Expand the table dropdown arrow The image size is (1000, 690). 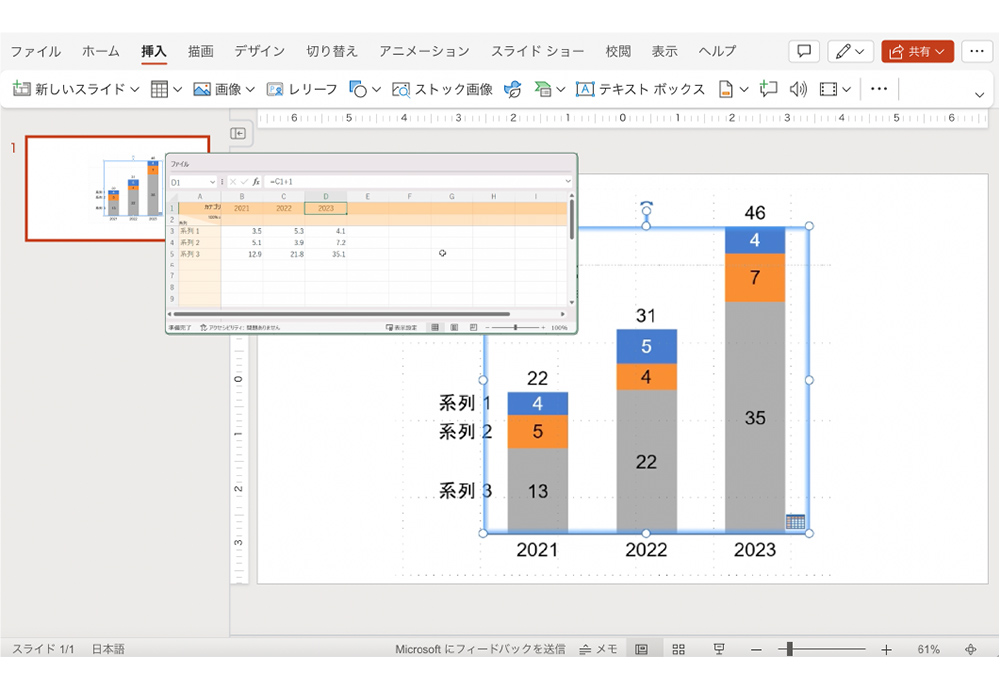(x=177, y=89)
